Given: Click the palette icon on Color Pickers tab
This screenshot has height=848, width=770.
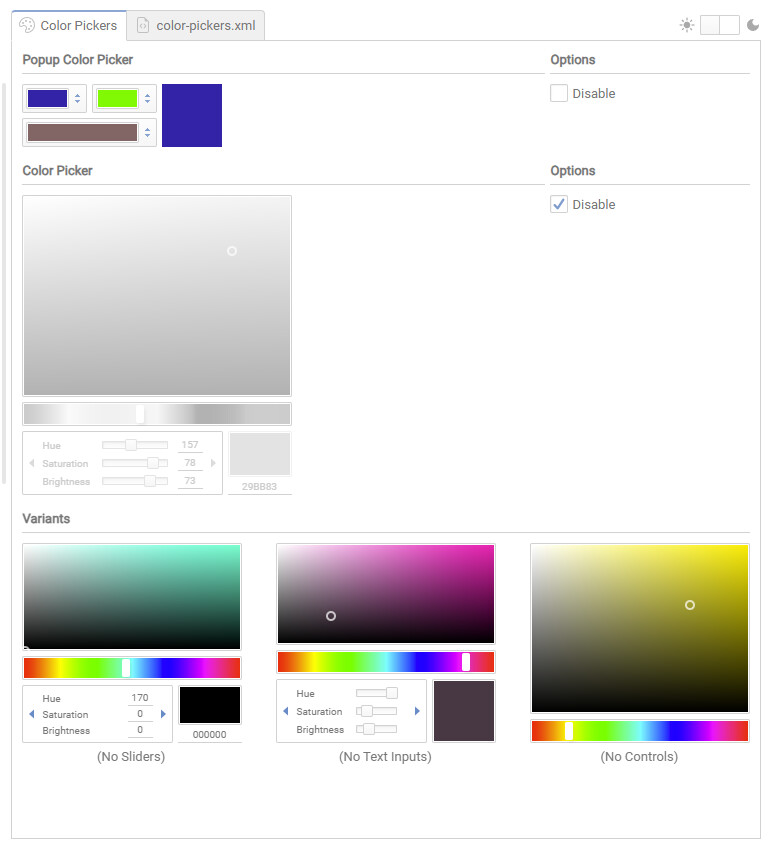Looking at the screenshot, I should coord(27,25).
